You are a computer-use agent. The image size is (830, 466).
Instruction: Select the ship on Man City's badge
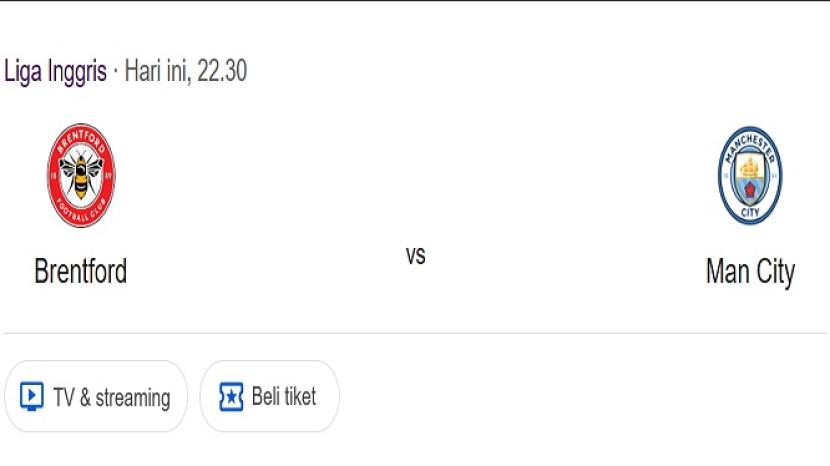[x=749, y=165]
